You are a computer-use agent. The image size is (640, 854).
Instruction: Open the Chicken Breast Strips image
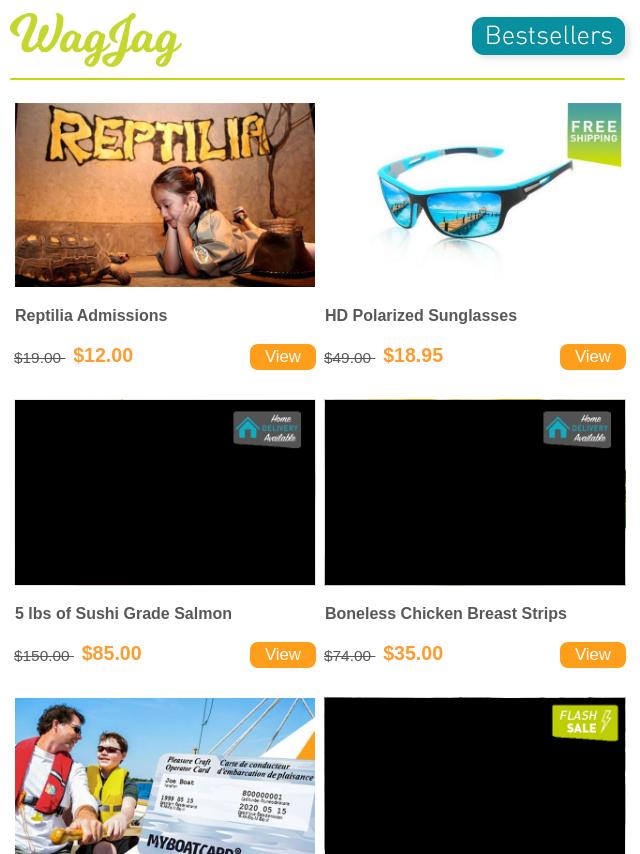pos(474,492)
